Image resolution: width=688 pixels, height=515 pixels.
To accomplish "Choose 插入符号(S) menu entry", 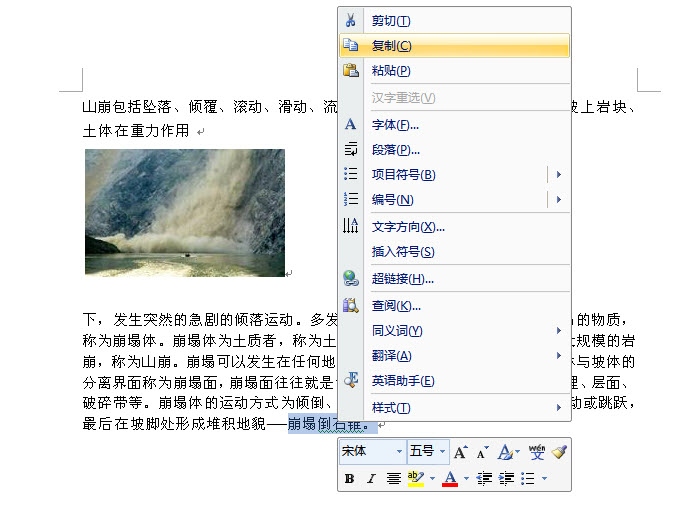I will [x=455, y=251].
